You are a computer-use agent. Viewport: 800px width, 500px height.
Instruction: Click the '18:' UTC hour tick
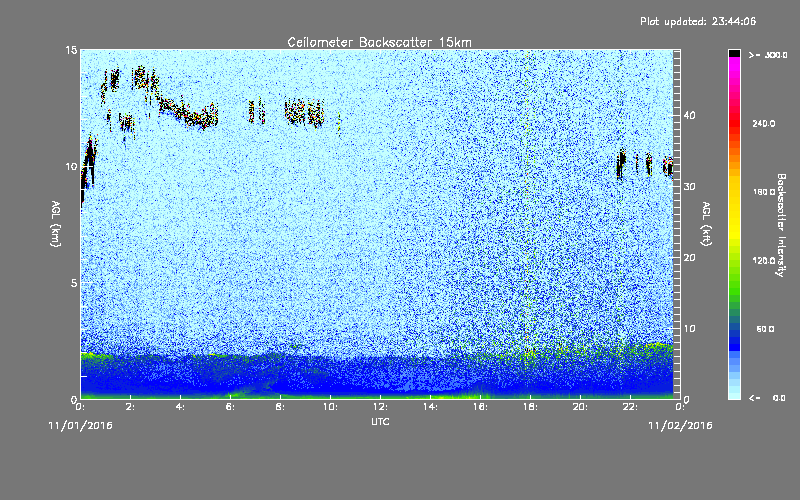pos(530,407)
